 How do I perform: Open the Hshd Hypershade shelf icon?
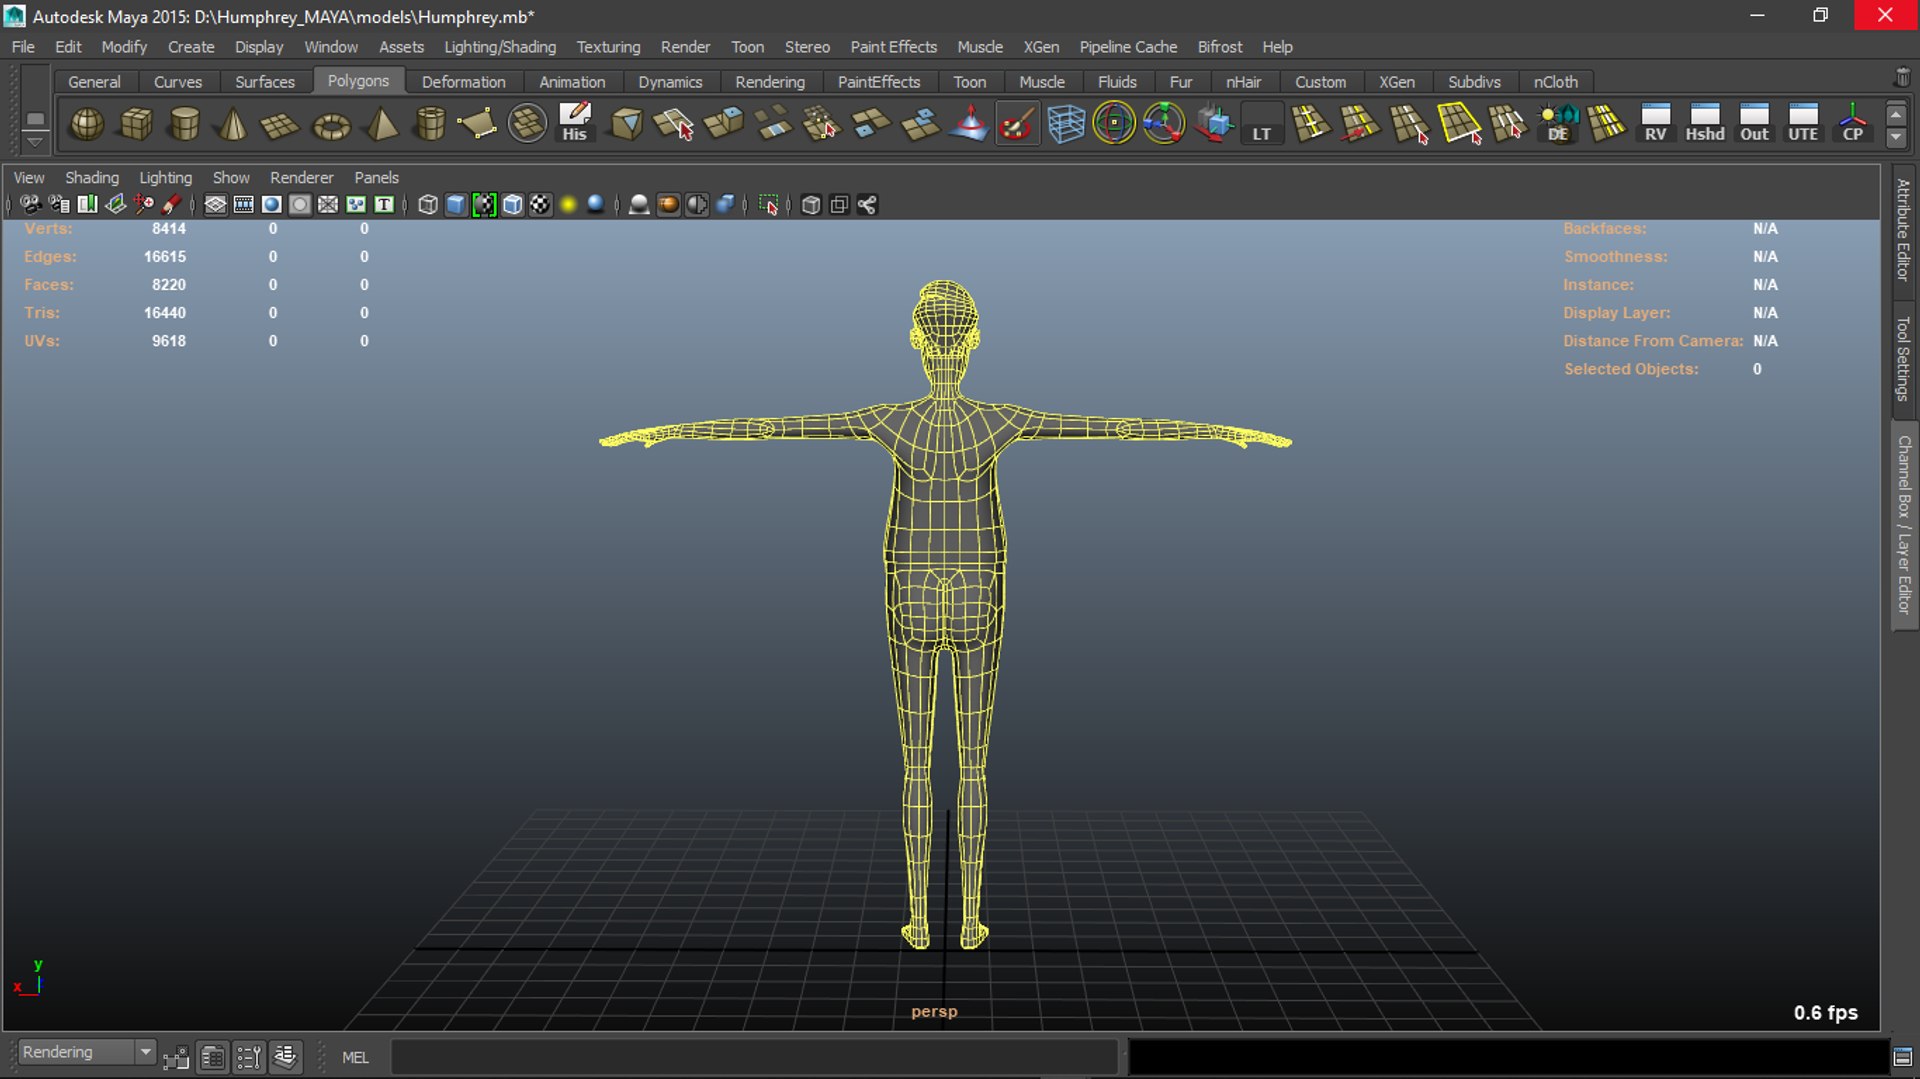(1705, 124)
